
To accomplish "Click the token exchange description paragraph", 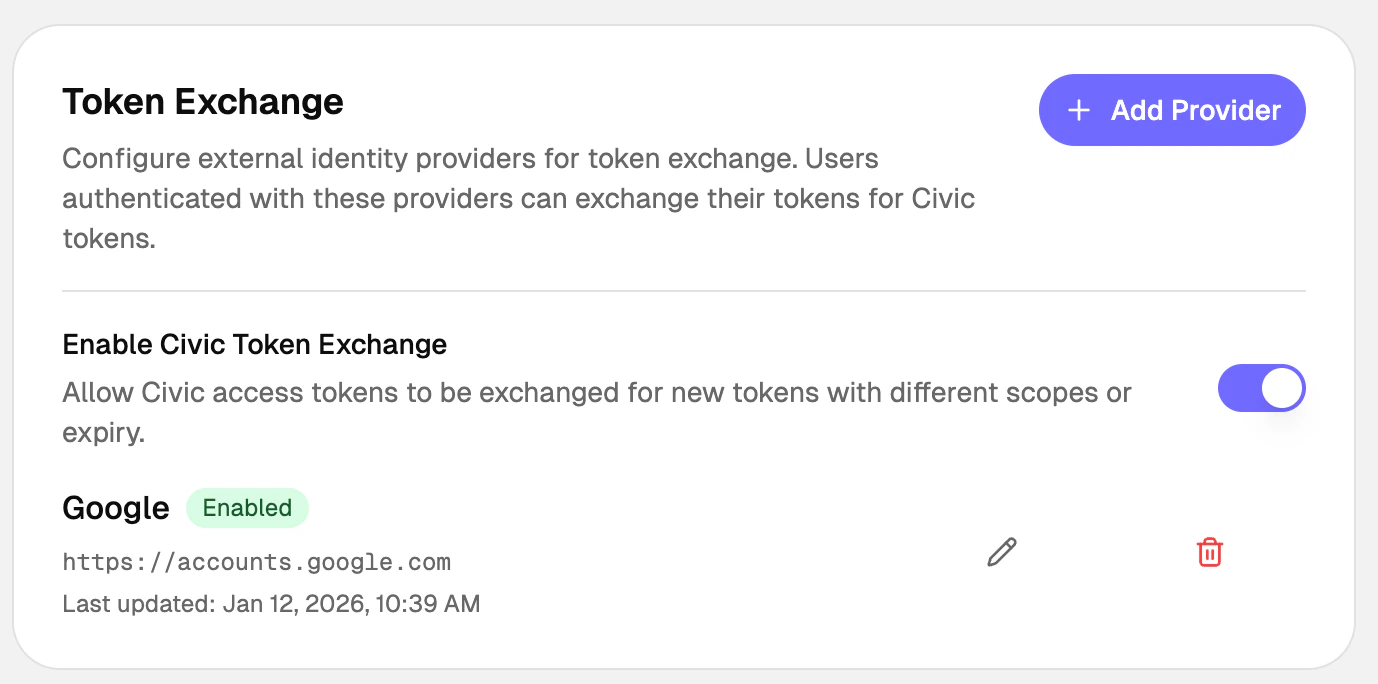I will 518,198.
